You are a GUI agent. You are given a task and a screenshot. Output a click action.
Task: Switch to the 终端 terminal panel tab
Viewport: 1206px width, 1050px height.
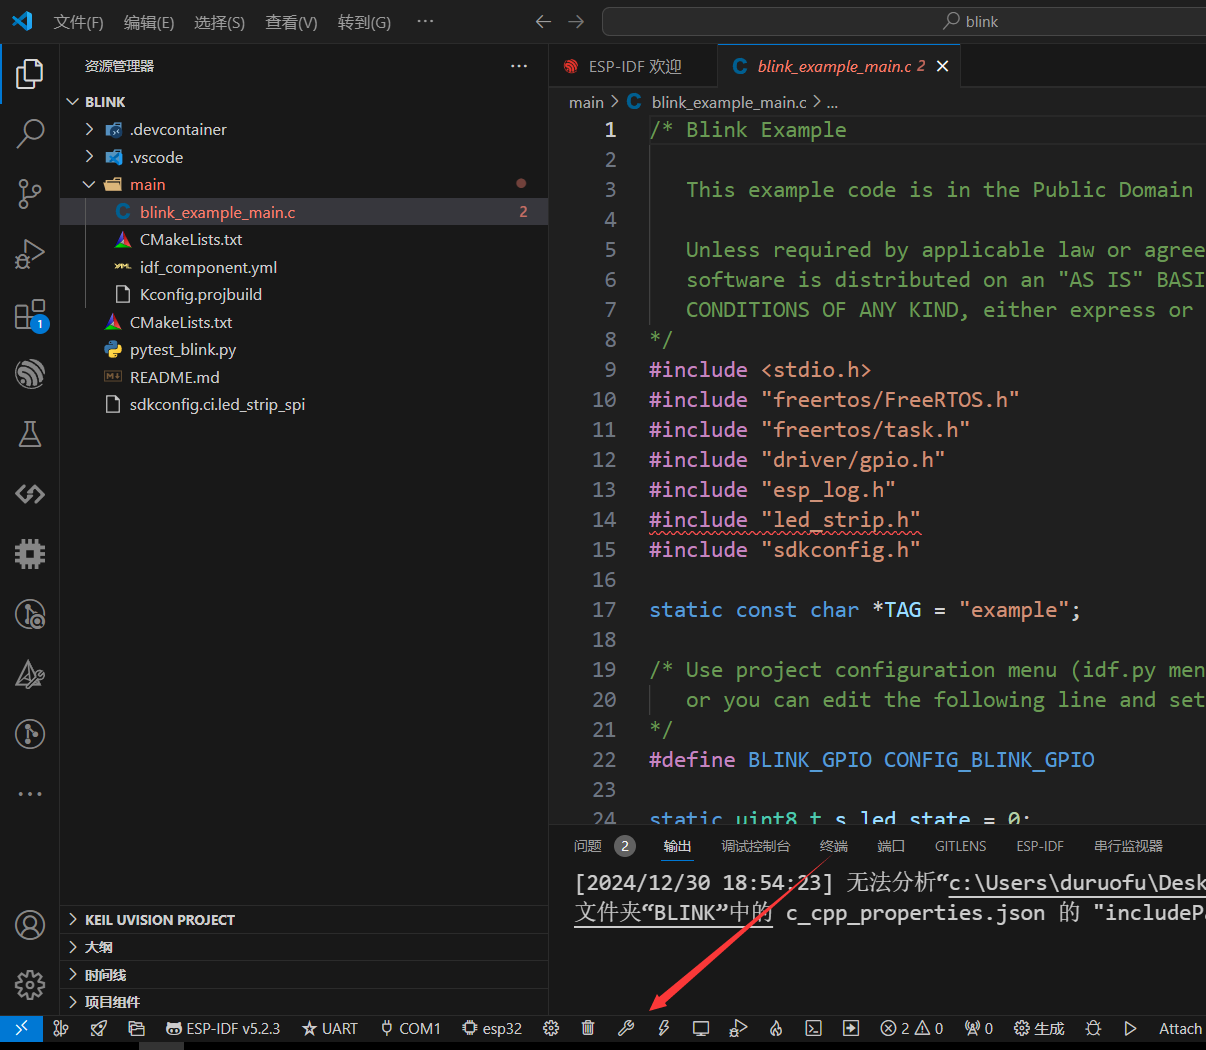pyautogui.click(x=833, y=846)
